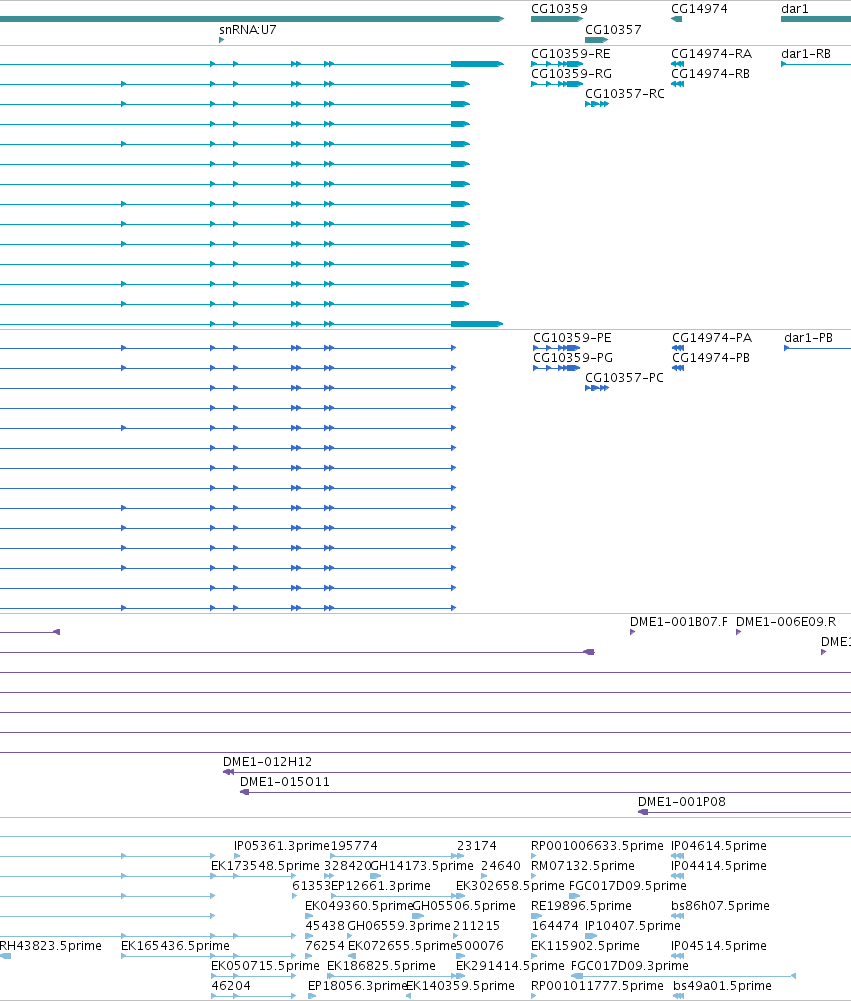Select EST EK050715.5prime
Screen dimensions: 851x1001
pos(265,966)
